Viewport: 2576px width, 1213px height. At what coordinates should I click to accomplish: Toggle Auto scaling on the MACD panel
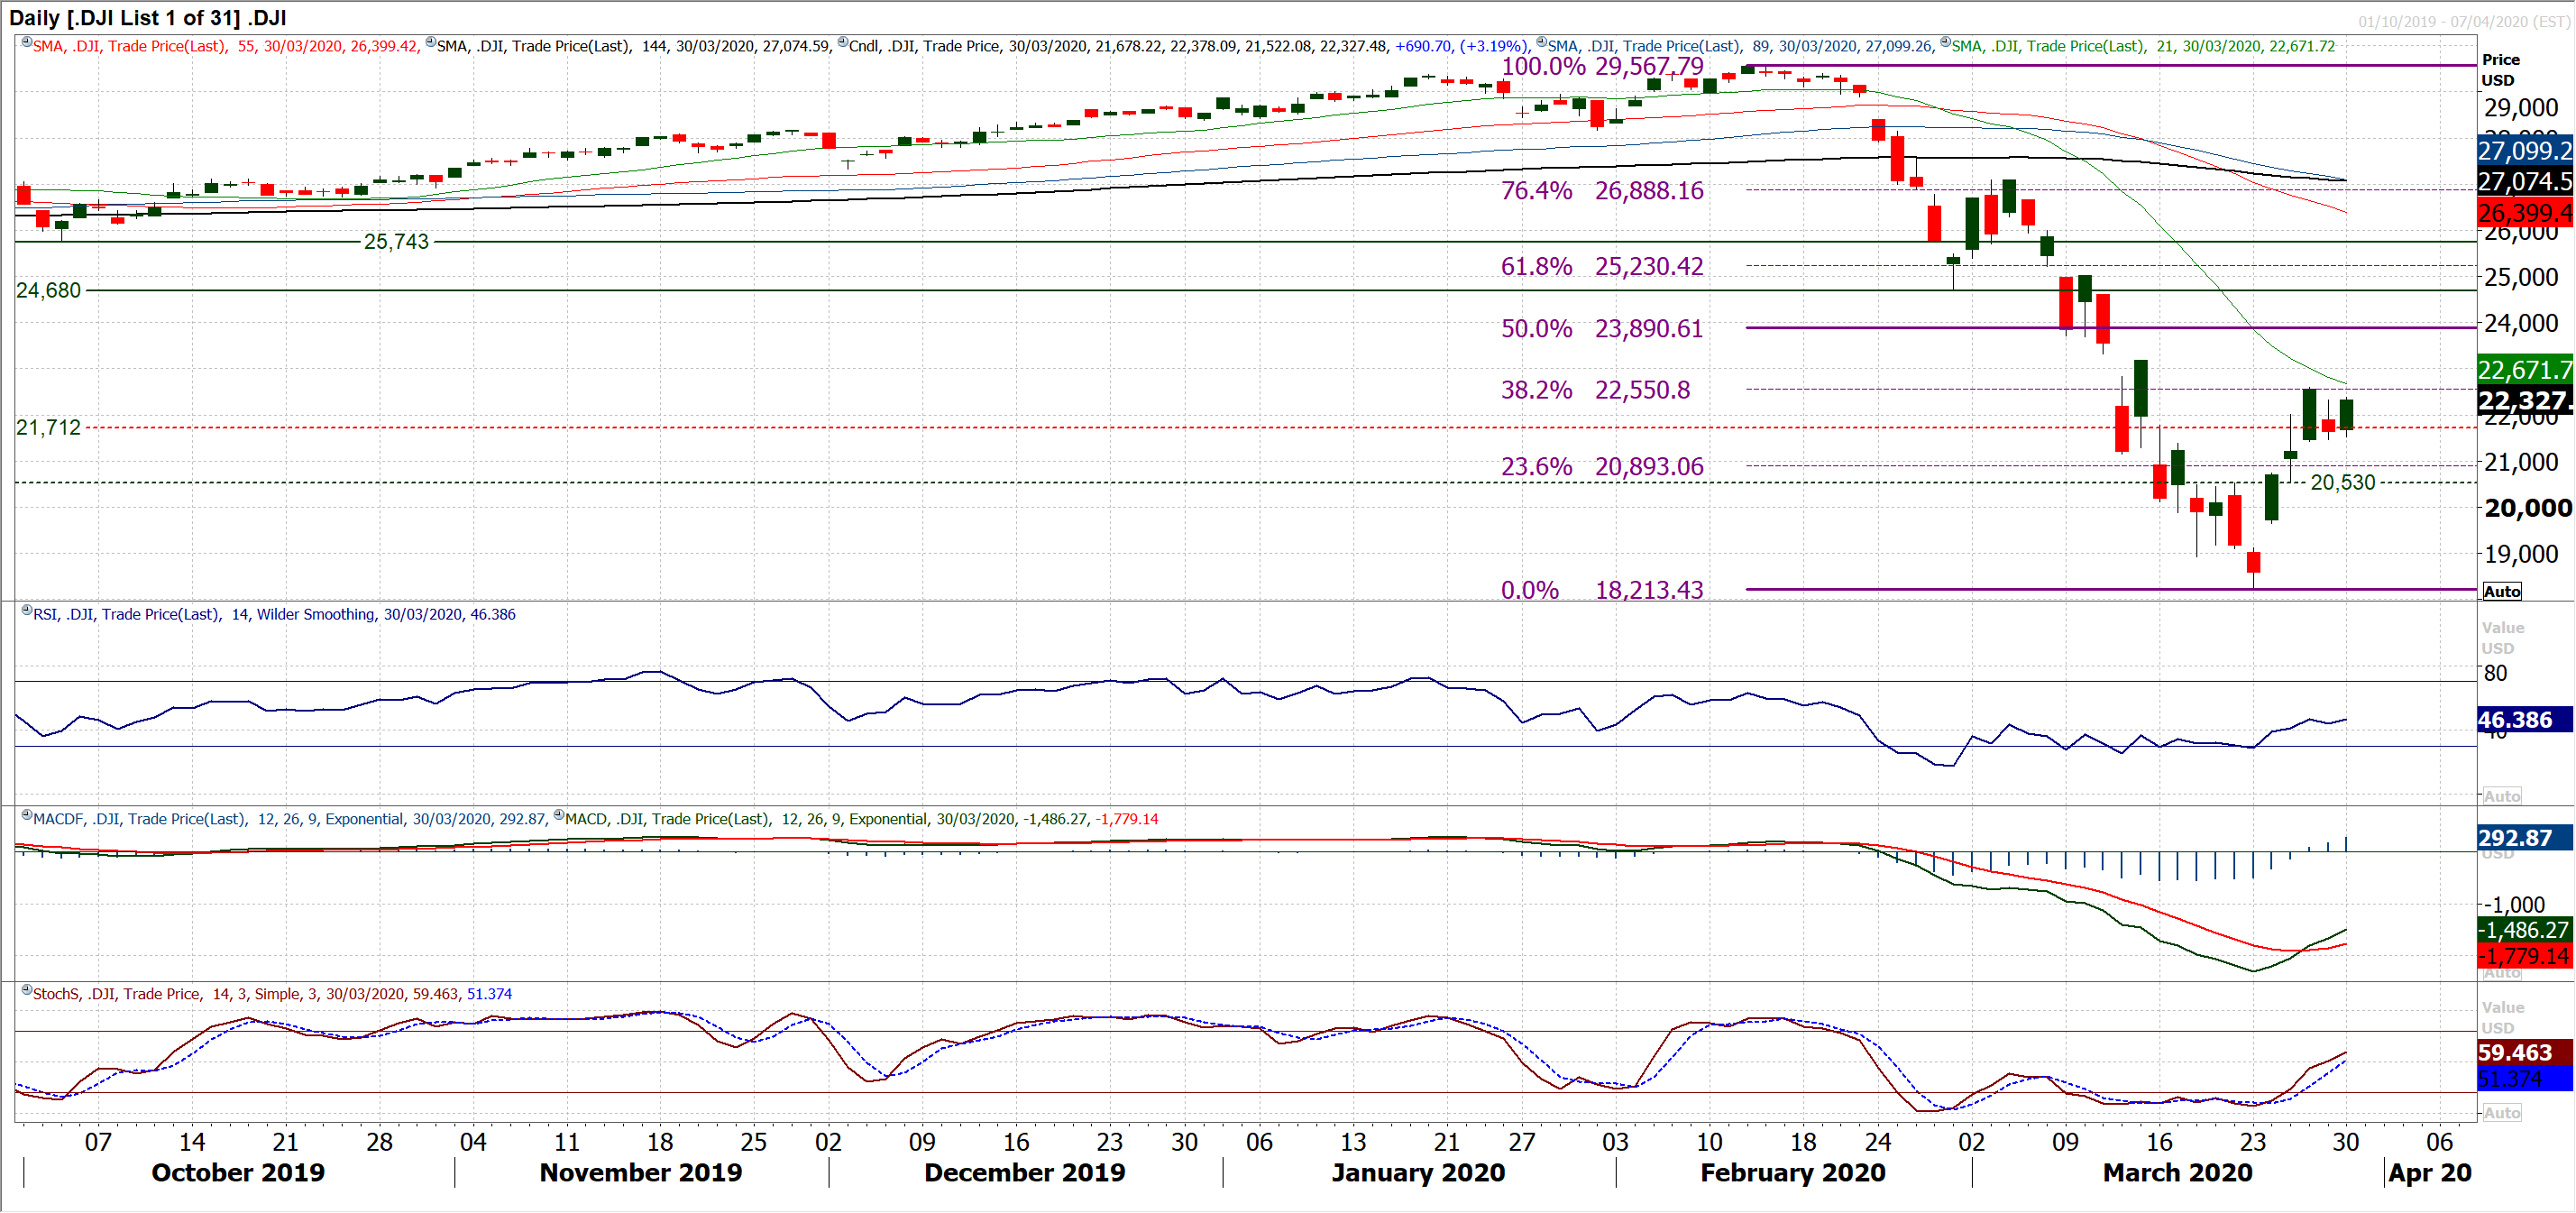point(2502,973)
